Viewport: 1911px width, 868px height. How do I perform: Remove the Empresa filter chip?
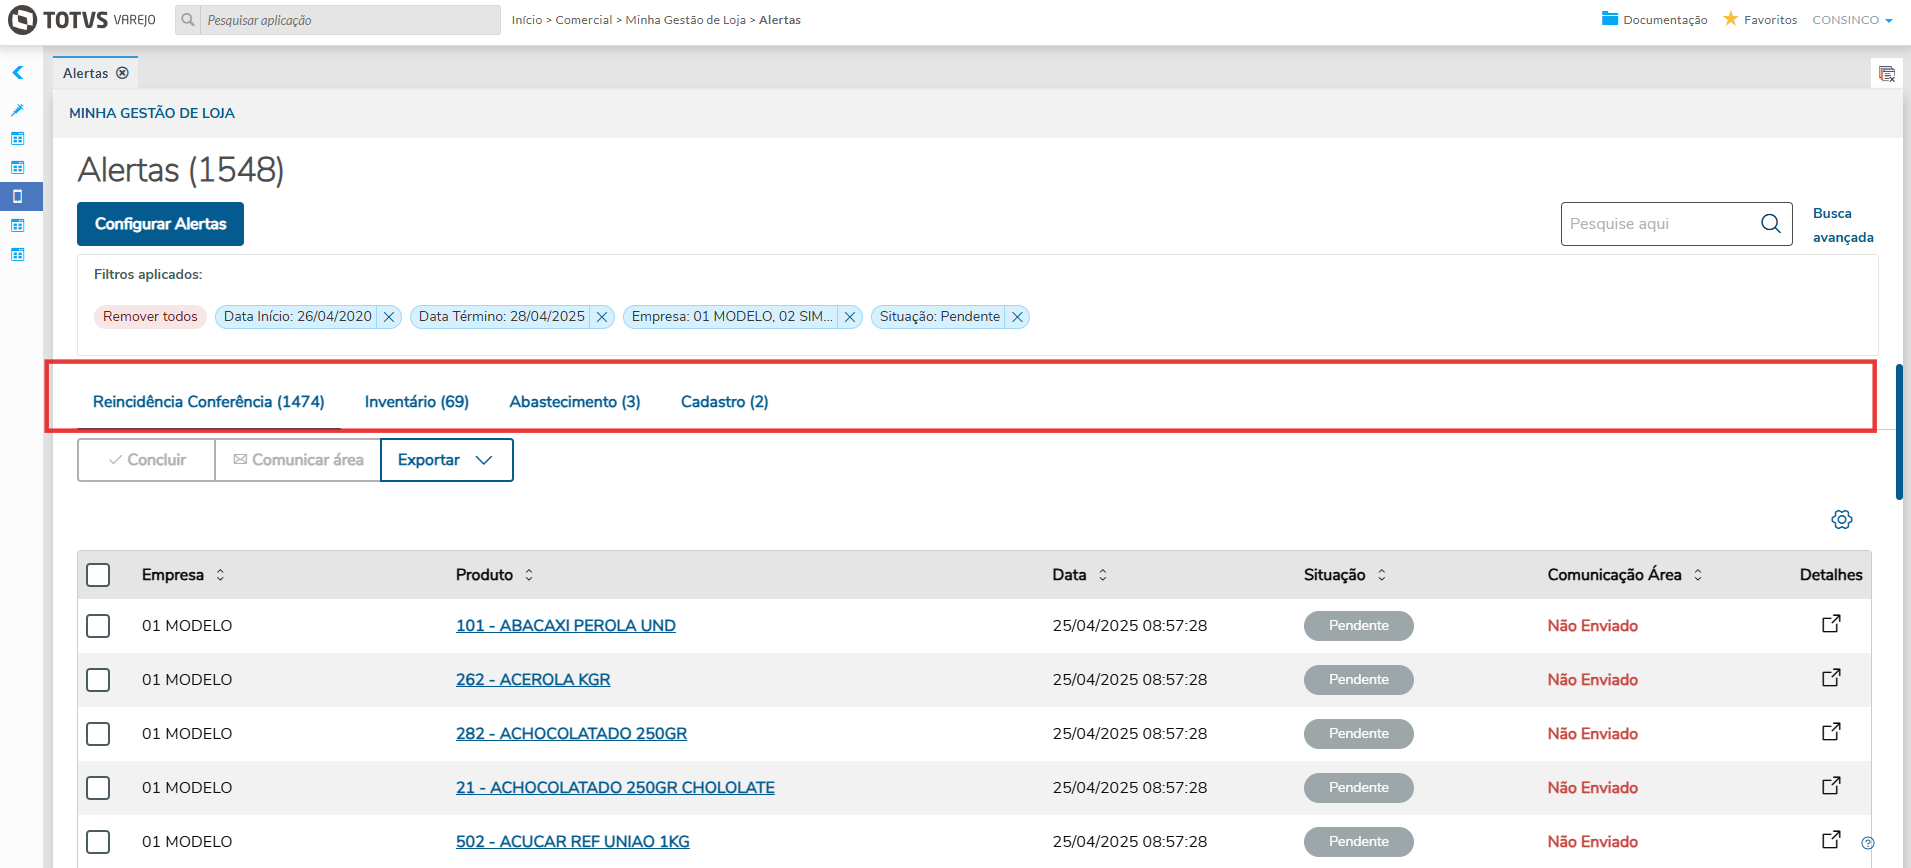[x=850, y=317]
